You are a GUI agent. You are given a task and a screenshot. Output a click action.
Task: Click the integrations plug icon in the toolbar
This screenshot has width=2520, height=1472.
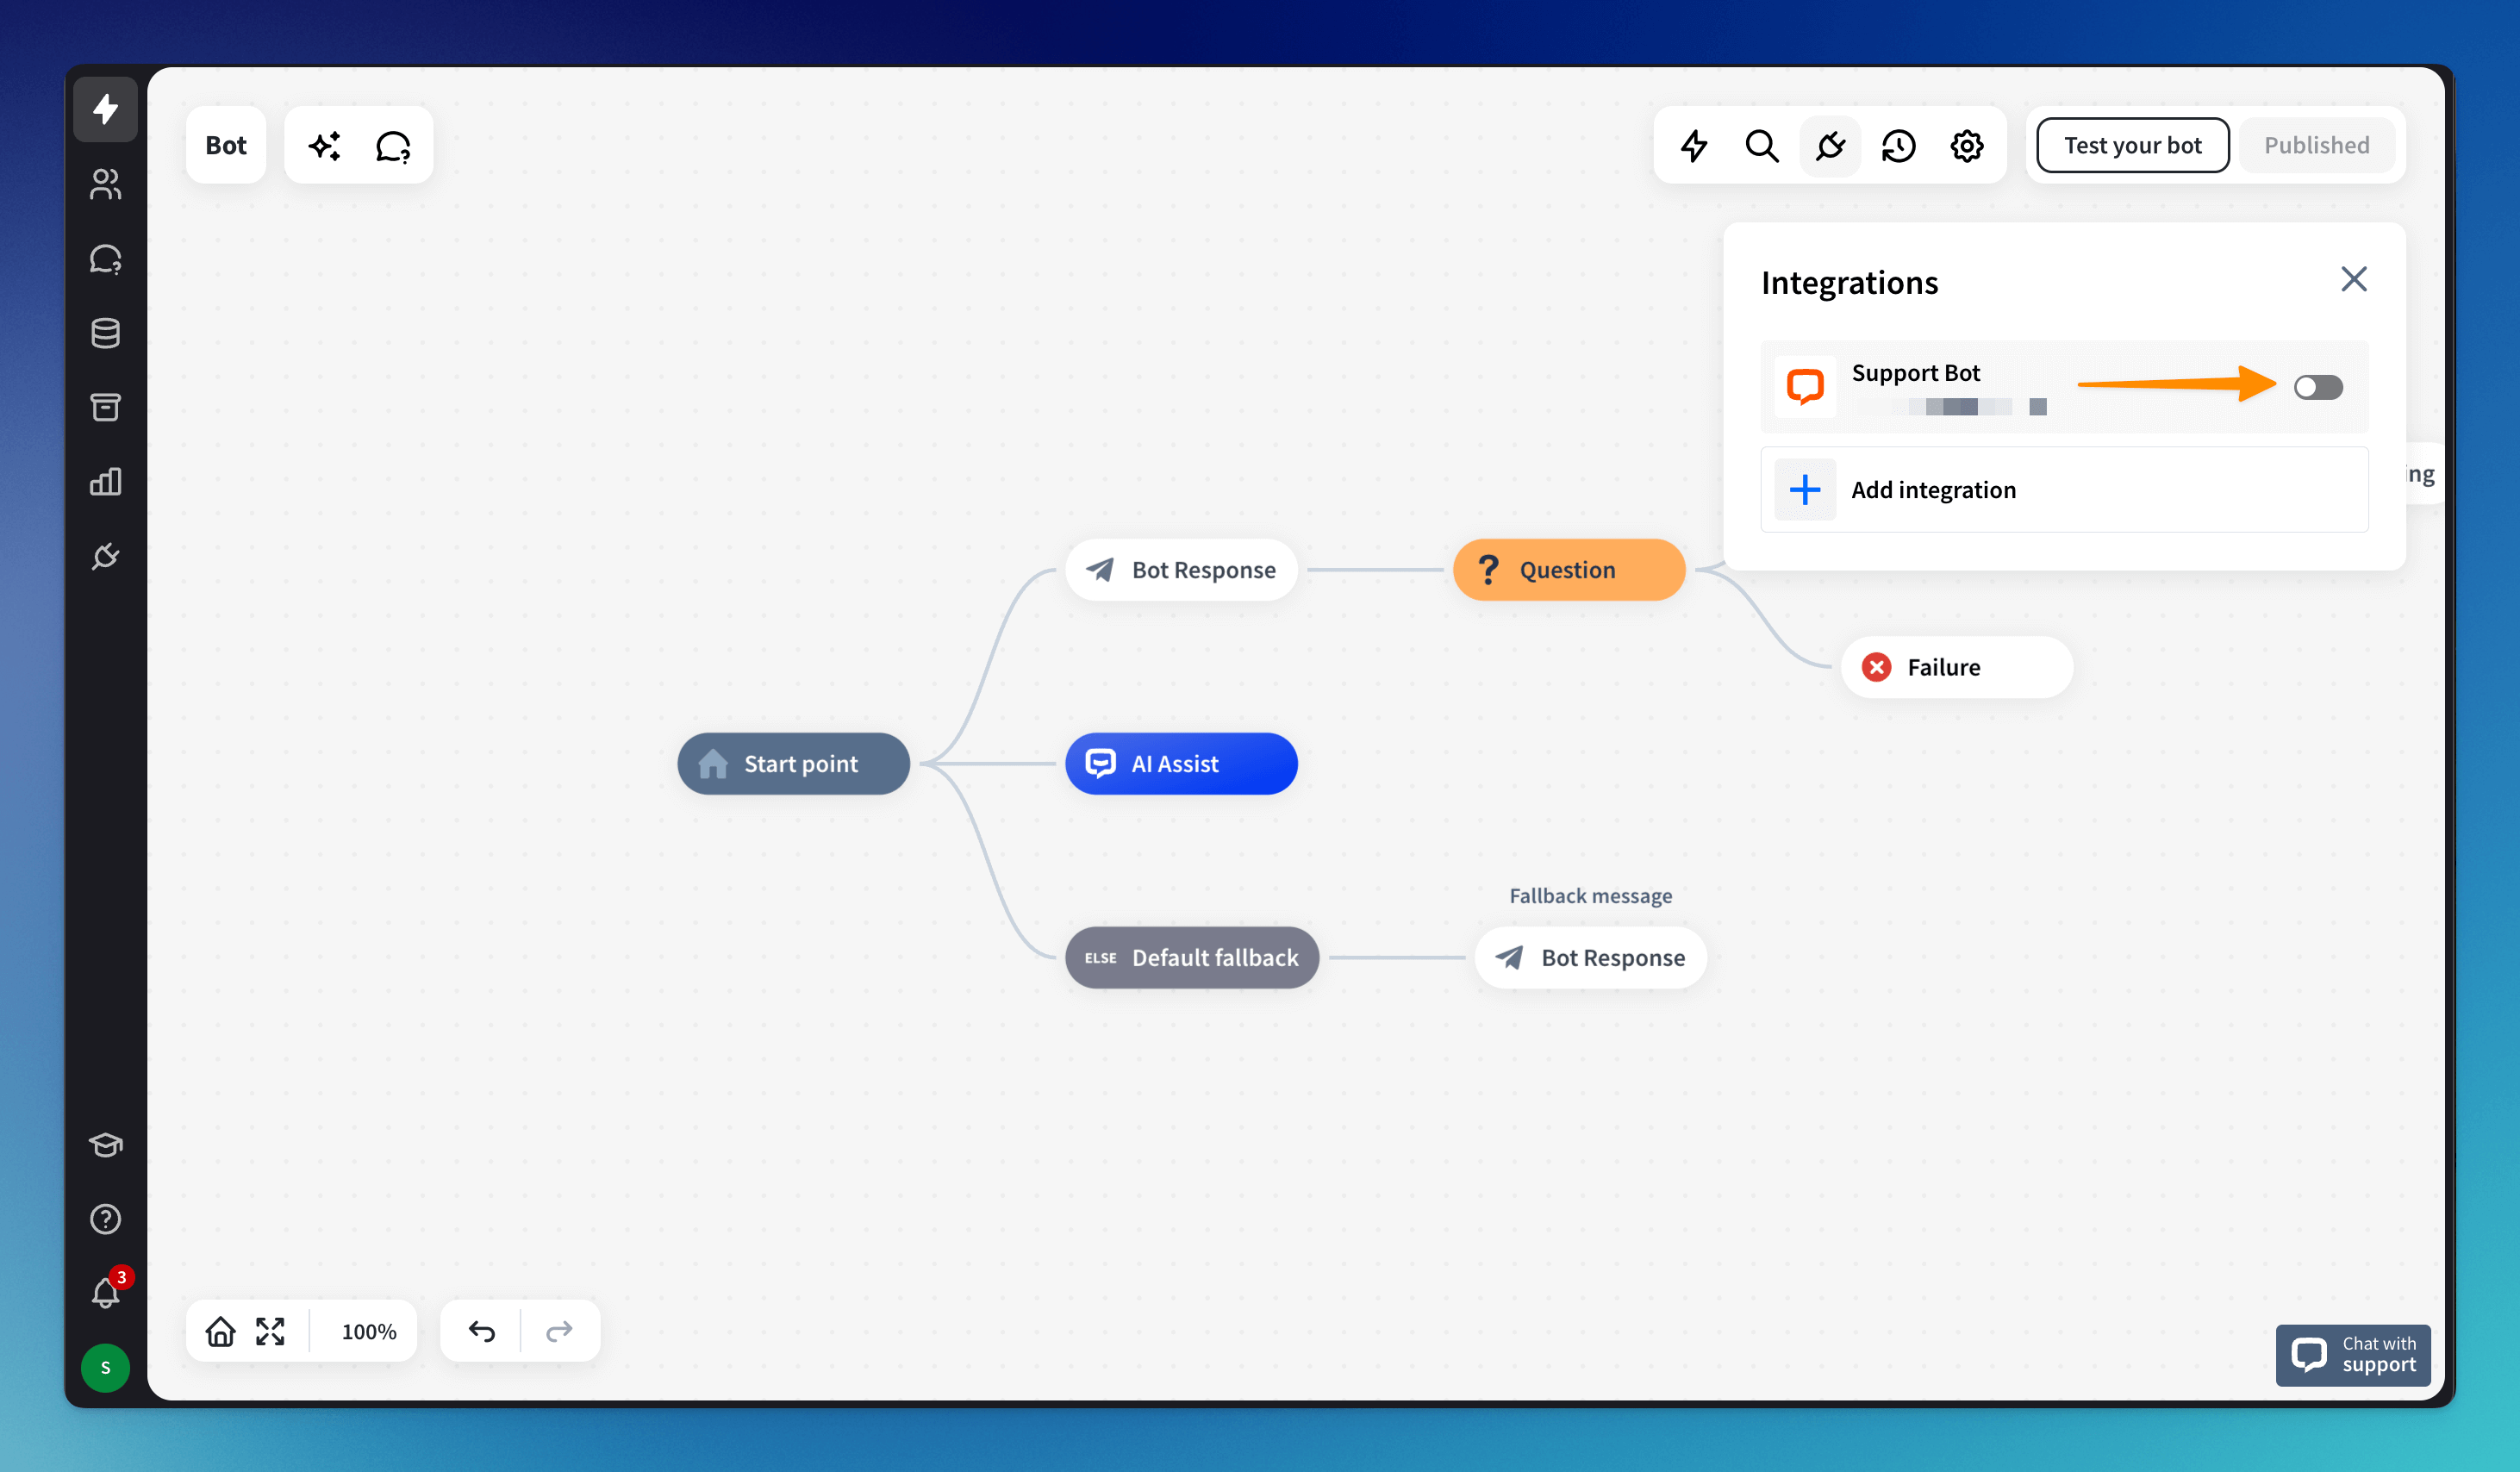[x=1830, y=146]
